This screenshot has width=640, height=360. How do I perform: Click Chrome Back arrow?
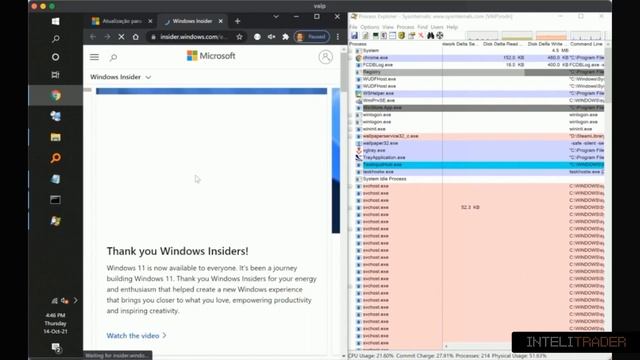(x=93, y=37)
